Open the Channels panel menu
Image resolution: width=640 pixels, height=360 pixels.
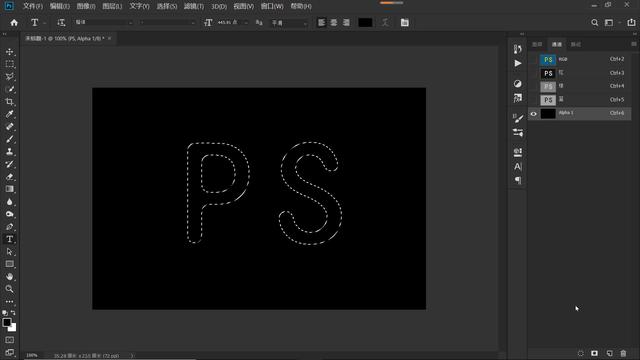tap(633, 44)
